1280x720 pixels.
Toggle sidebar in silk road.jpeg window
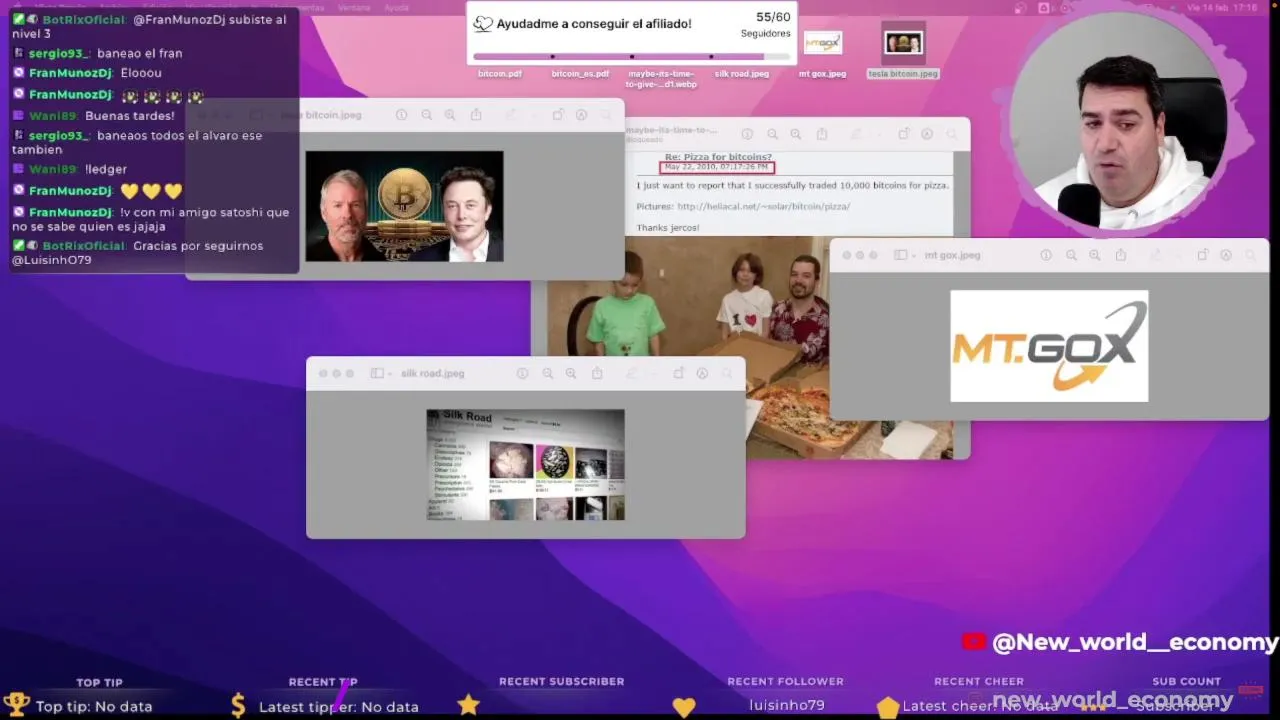[x=376, y=373]
